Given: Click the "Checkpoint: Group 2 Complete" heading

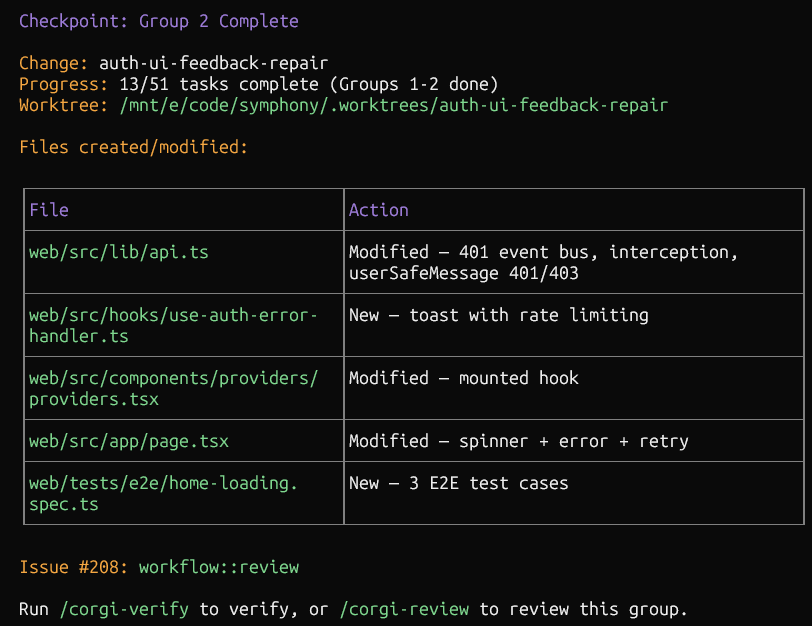Looking at the screenshot, I should pos(158,21).
